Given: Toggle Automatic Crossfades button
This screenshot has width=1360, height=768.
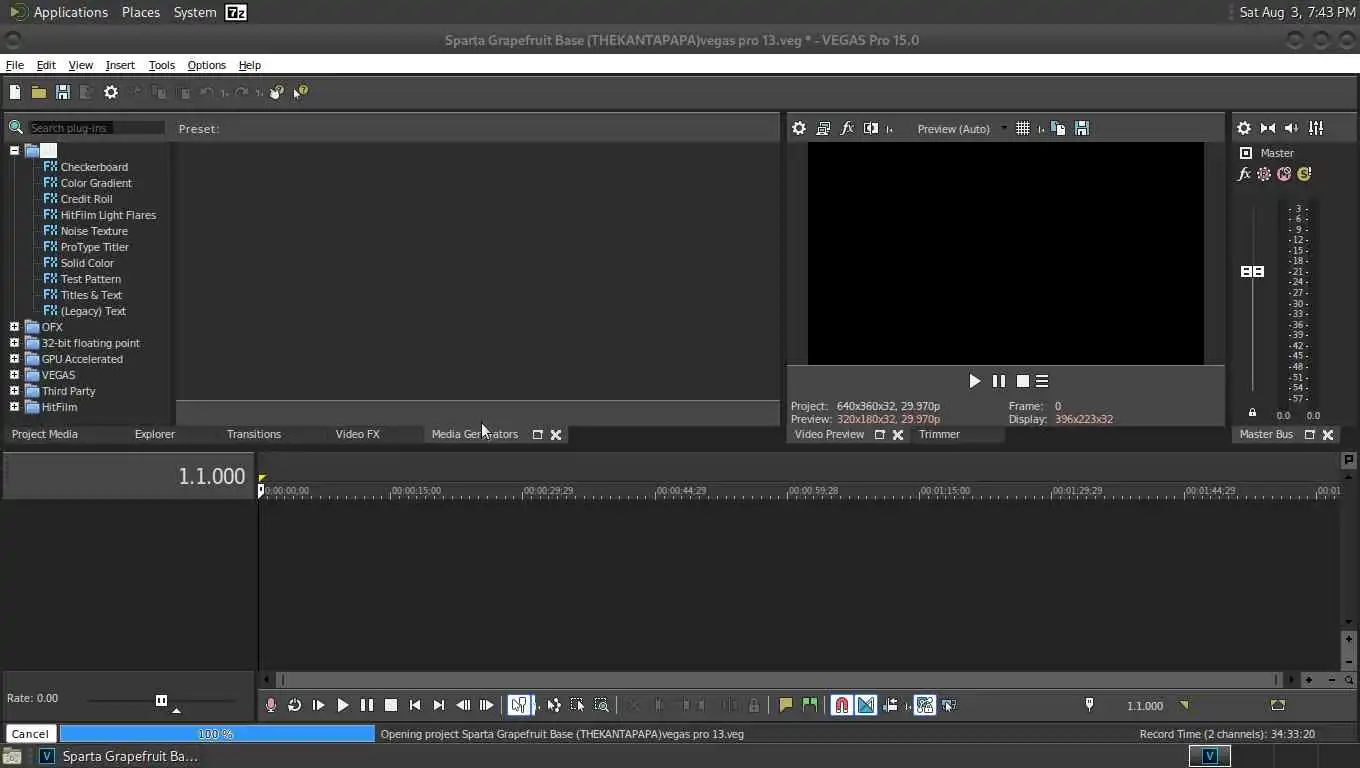Looking at the screenshot, I should (866, 705).
